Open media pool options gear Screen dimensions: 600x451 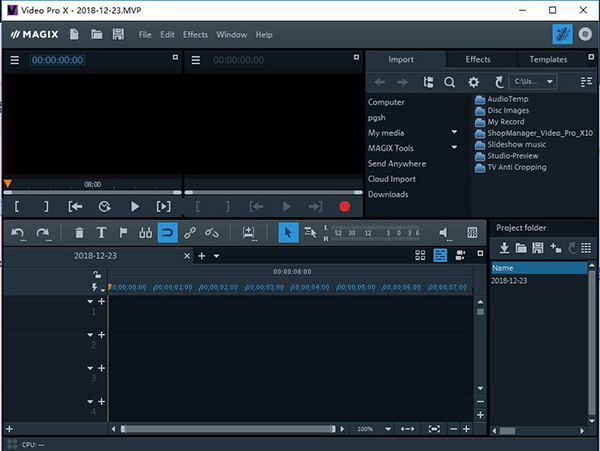[x=473, y=82]
